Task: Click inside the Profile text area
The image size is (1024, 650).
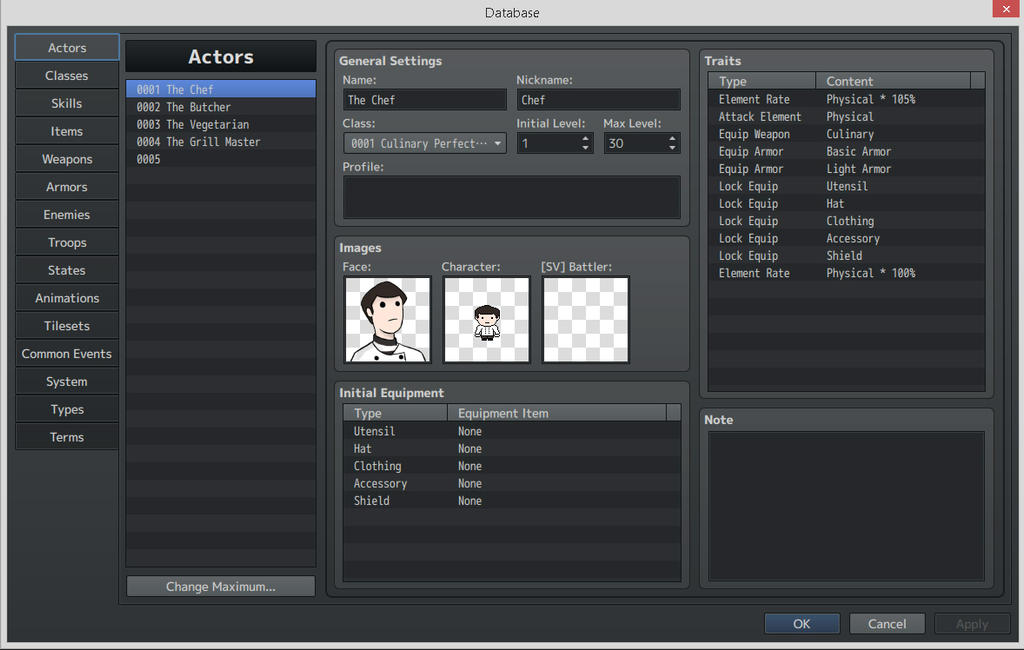Action: (511, 197)
